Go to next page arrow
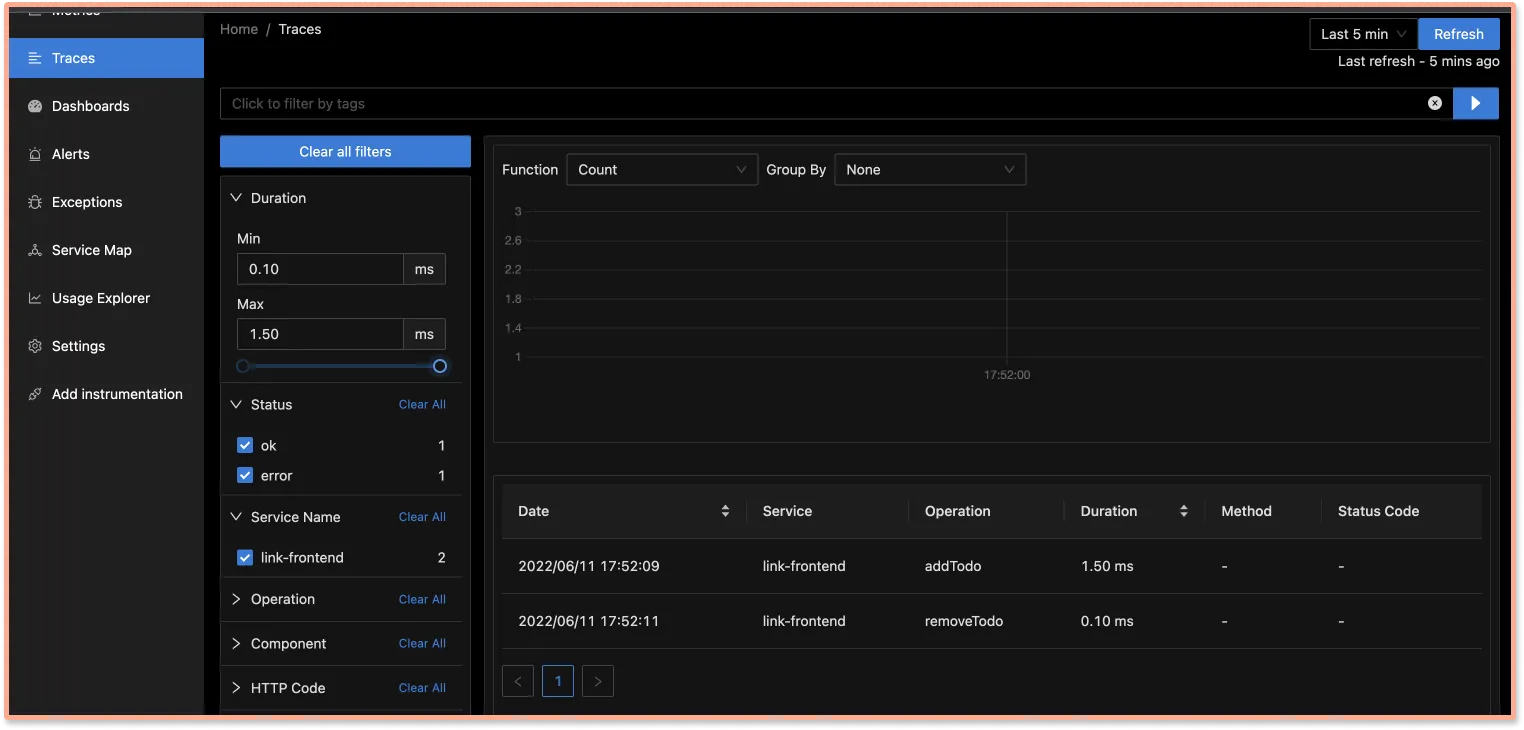Image resolution: width=1524 pixels, height=730 pixels. [598, 682]
